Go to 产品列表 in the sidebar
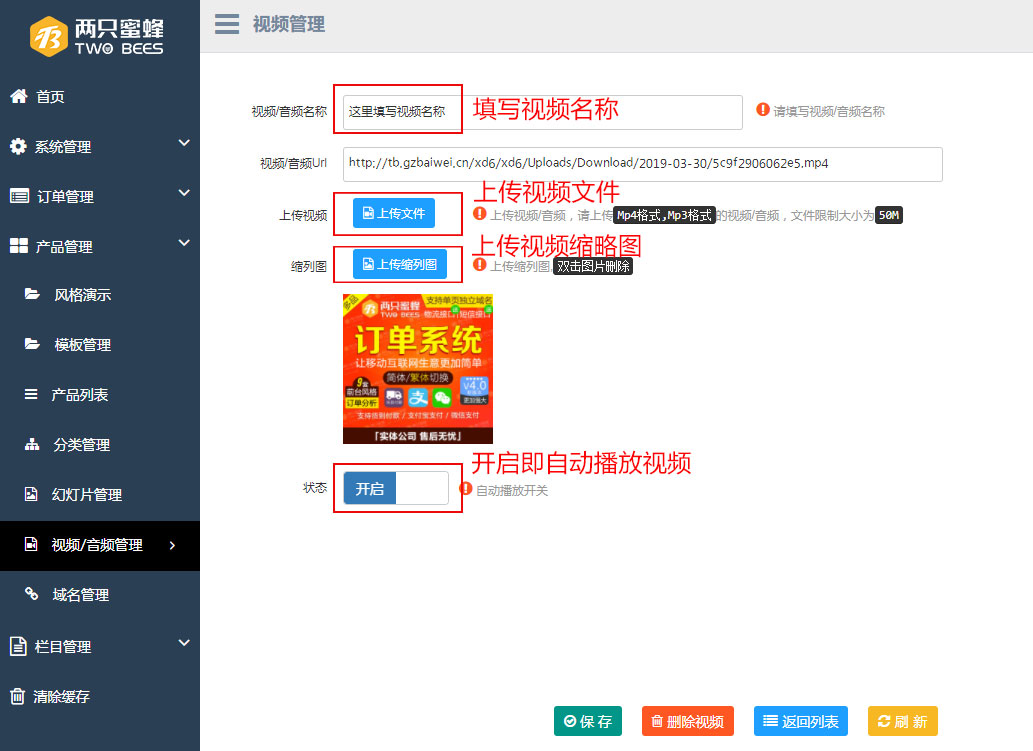Viewport: 1033px width, 751px height. point(100,395)
